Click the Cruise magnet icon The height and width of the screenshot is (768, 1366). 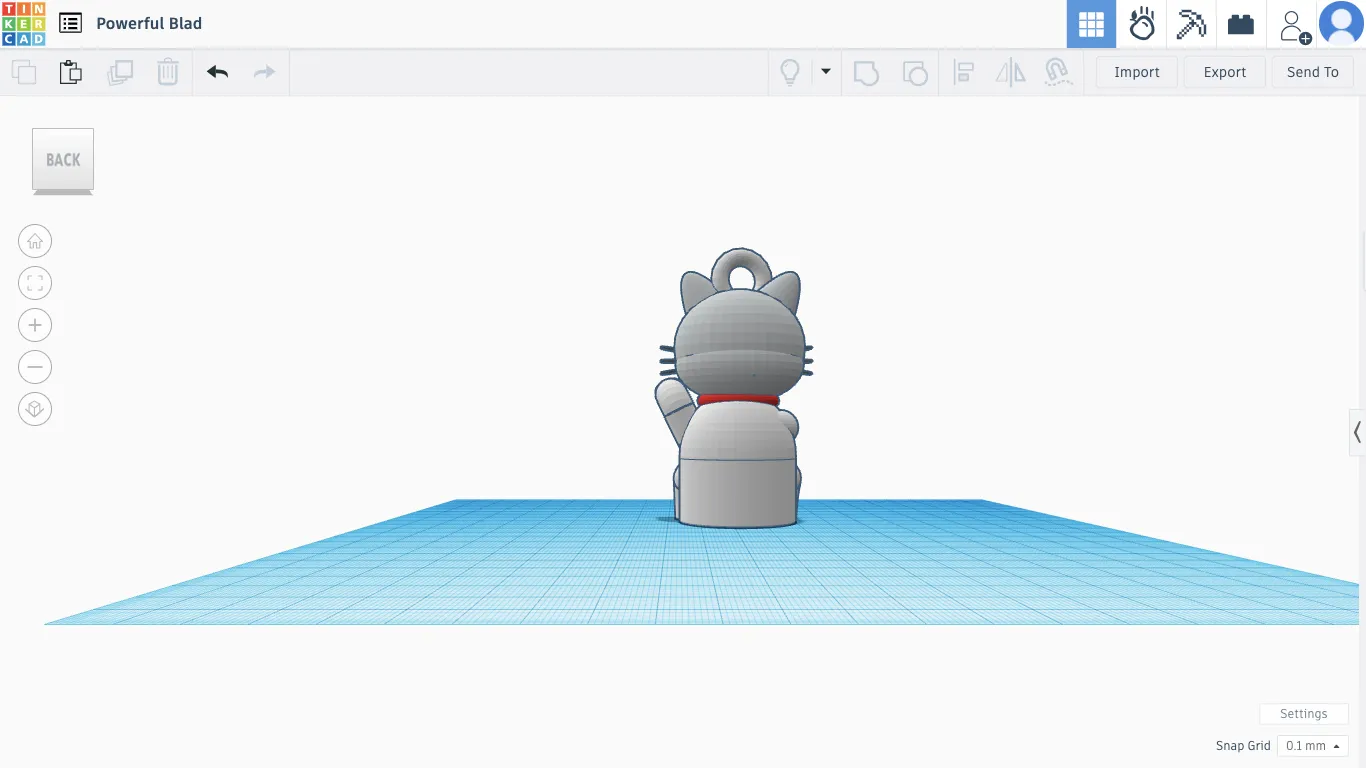click(1057, 72)
